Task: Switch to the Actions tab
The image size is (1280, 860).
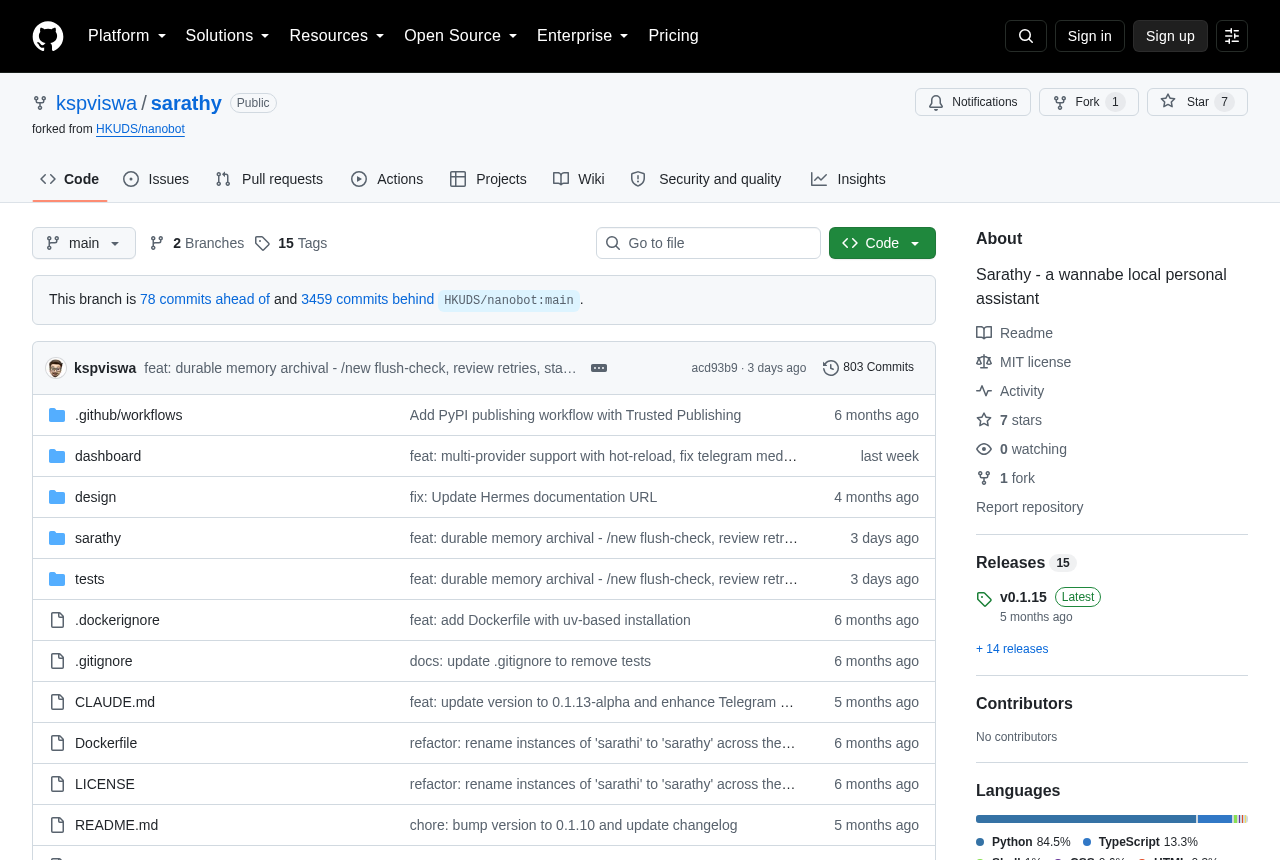Action: click(387, 179)
